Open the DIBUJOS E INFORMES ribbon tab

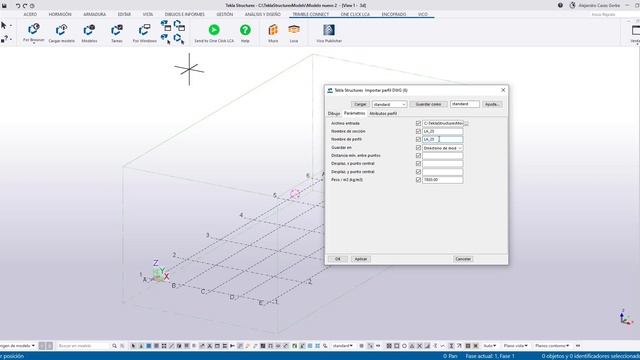tap(184, 14)
